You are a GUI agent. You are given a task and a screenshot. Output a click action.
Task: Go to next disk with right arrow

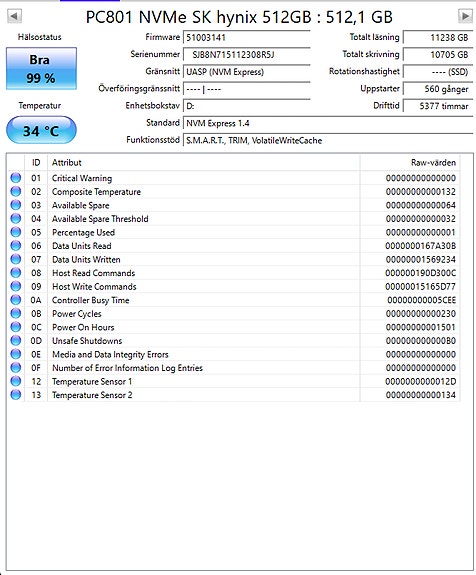click(465, 16)
